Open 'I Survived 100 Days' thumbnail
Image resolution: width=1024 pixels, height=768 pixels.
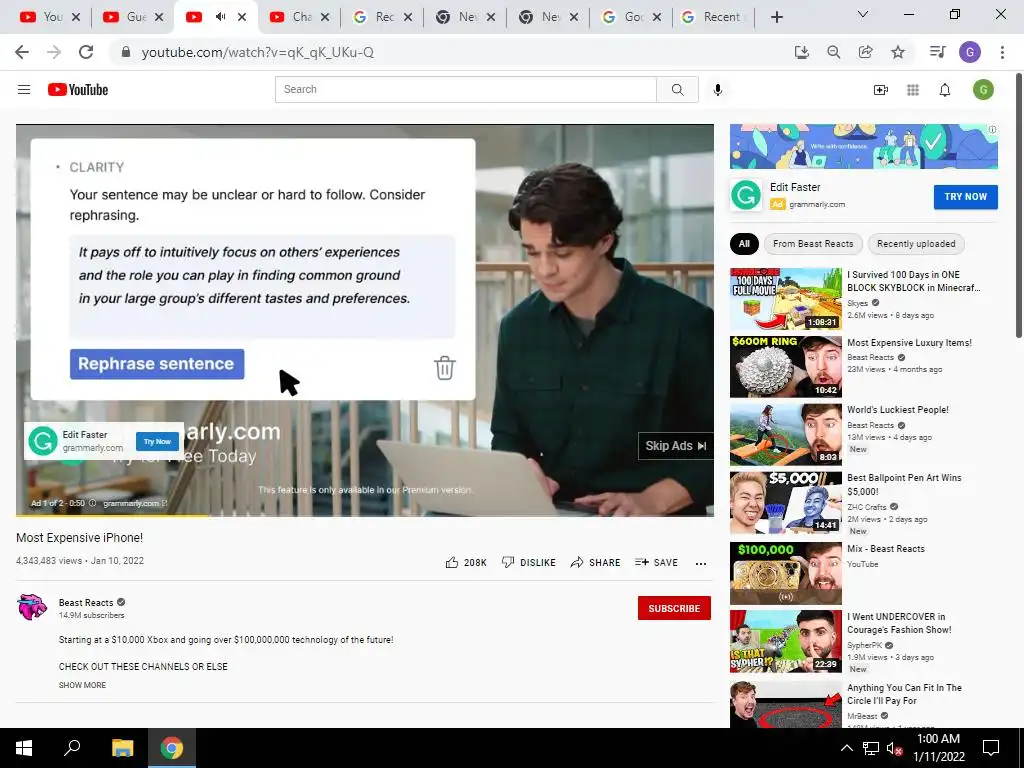click(786, 298)
